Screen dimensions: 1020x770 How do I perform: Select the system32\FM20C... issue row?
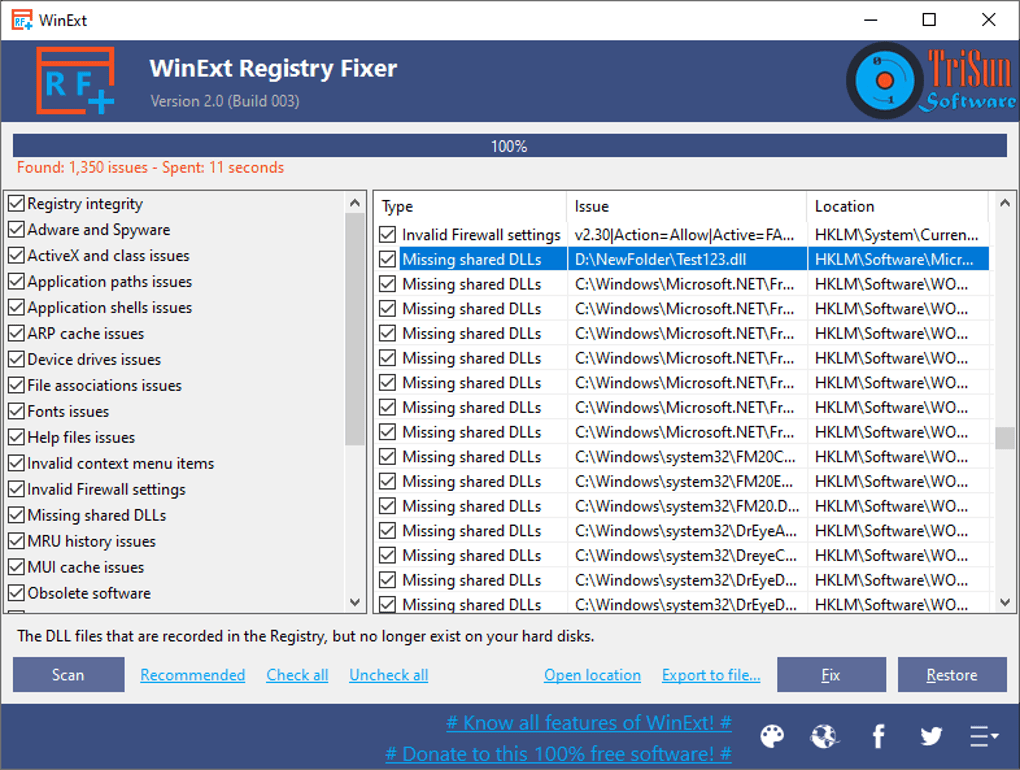[x=682, y=457]
